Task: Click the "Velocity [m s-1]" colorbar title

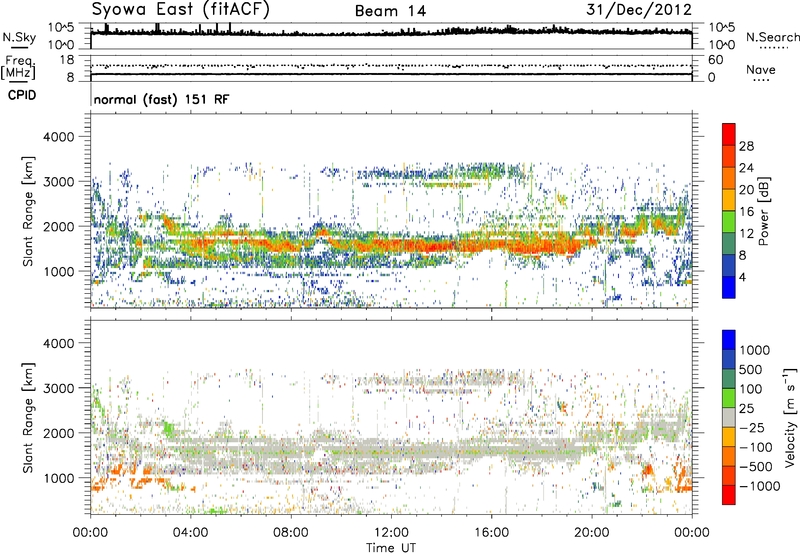Action: (x=790, y=417)
